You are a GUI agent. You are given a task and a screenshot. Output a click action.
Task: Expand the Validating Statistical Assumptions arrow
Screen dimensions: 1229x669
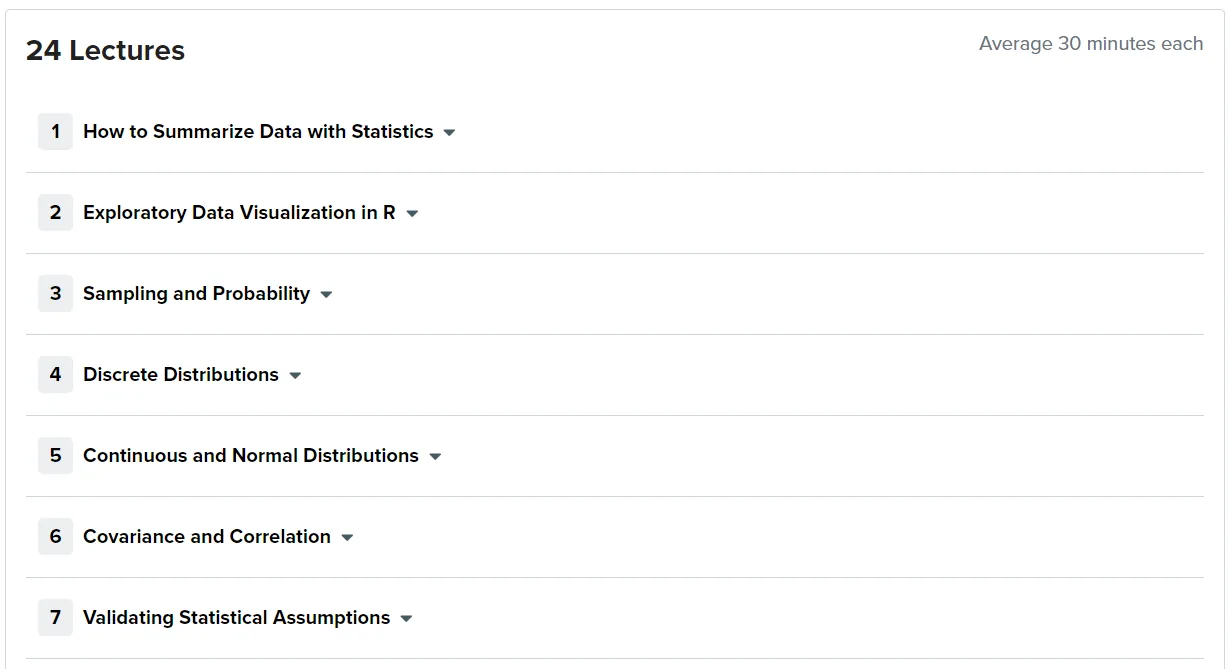406,619
